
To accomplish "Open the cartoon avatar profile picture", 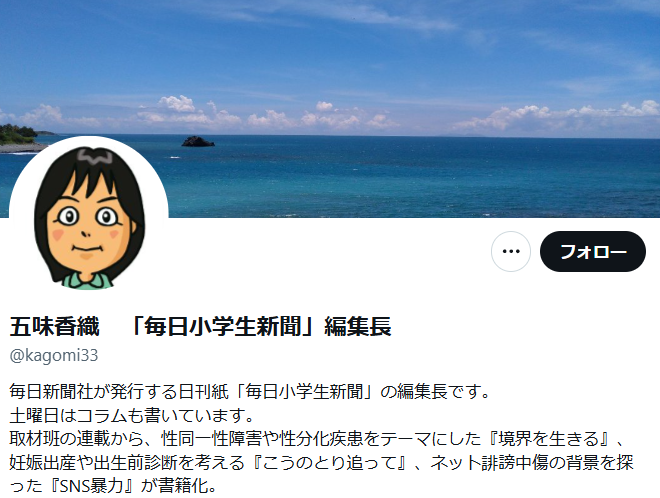I will point(89,216).
